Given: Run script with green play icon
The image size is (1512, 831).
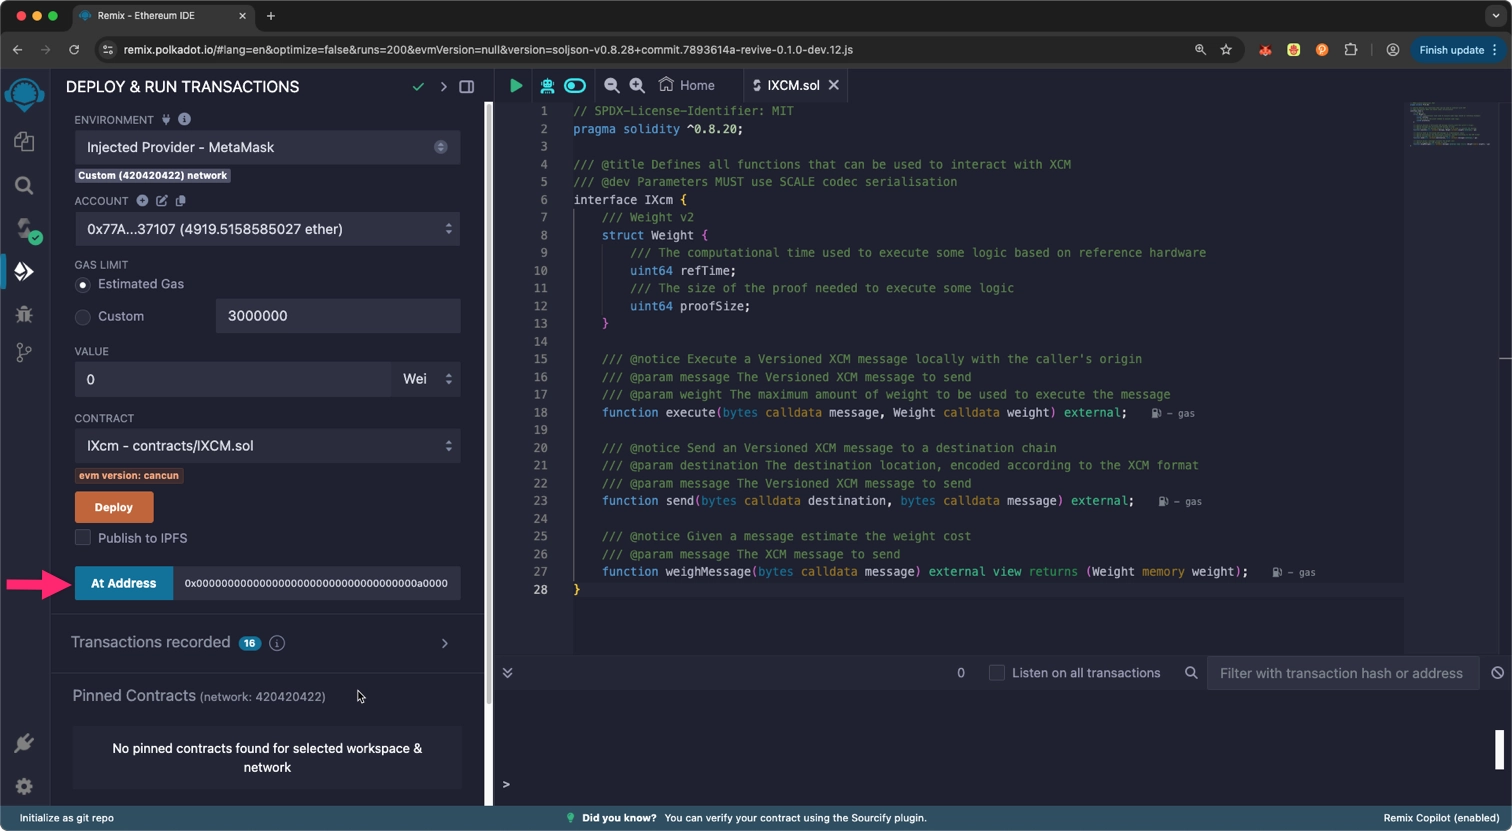Looking at the screenshot, I should [516, 86].
